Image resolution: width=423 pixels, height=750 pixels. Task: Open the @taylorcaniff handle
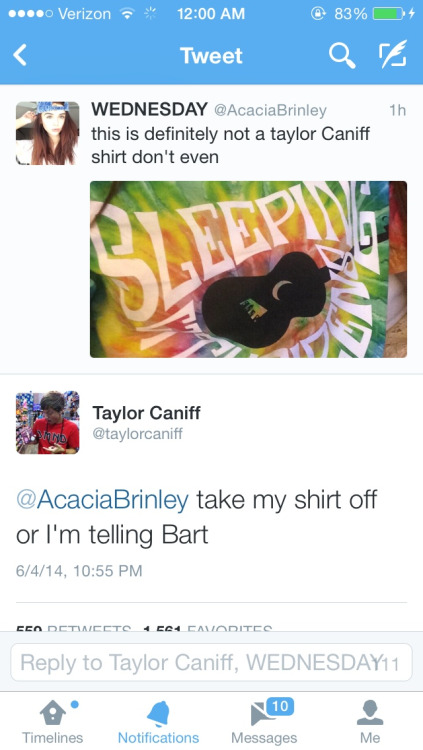coord(137,434)
